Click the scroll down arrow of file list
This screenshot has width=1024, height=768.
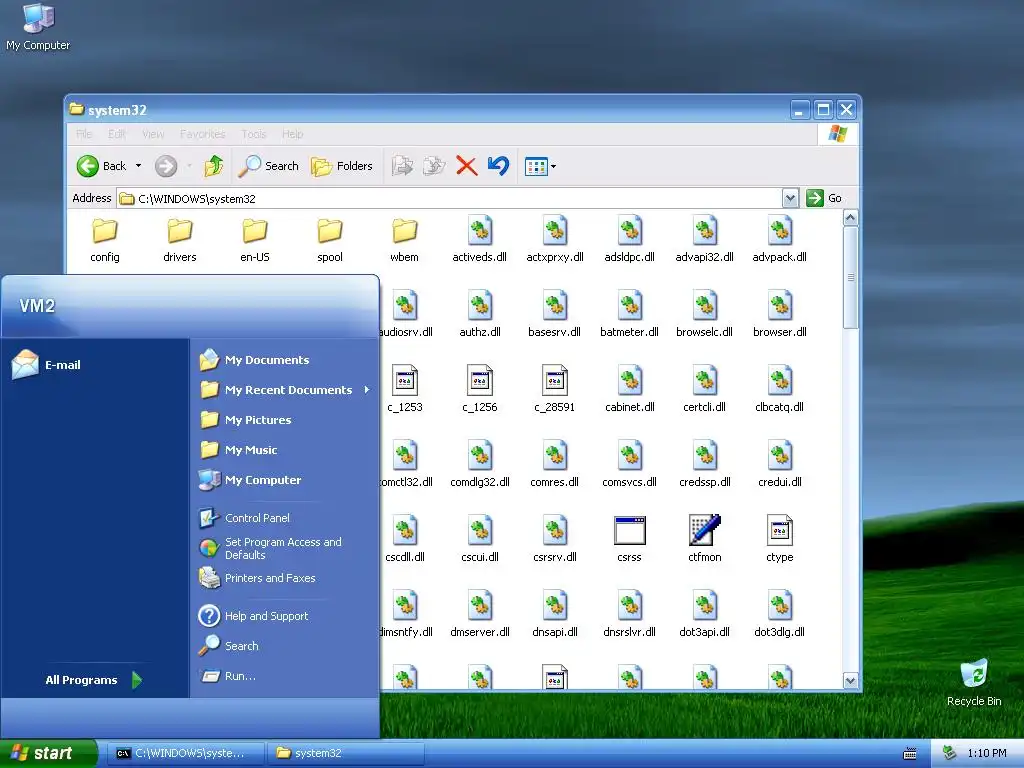point(850,680)
